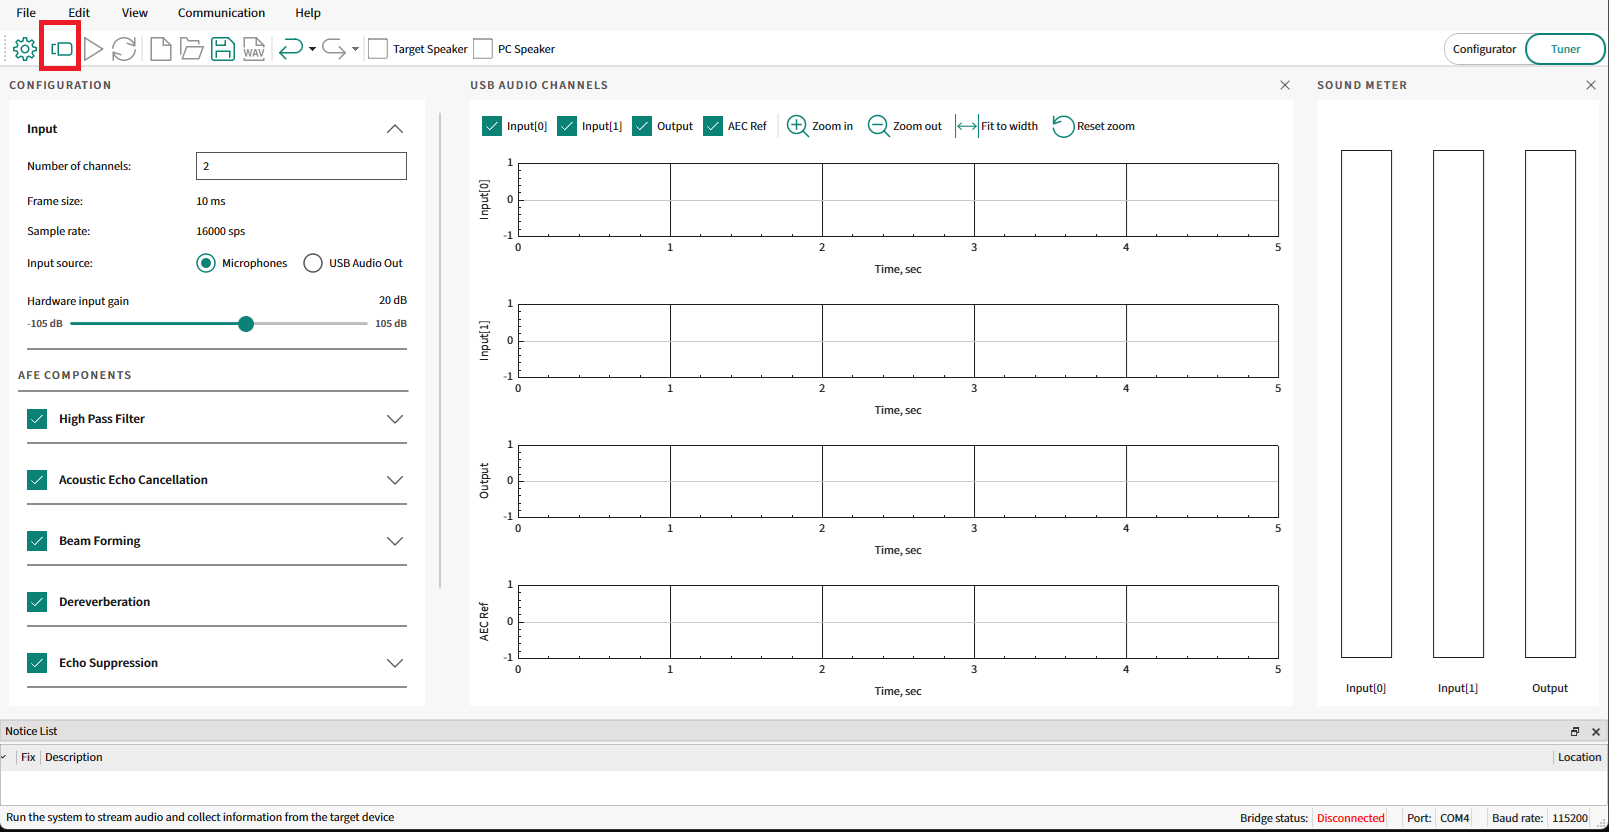Click the Number of channels input field
Screen dimensions: 1609x832
click(x=301, y=166)
